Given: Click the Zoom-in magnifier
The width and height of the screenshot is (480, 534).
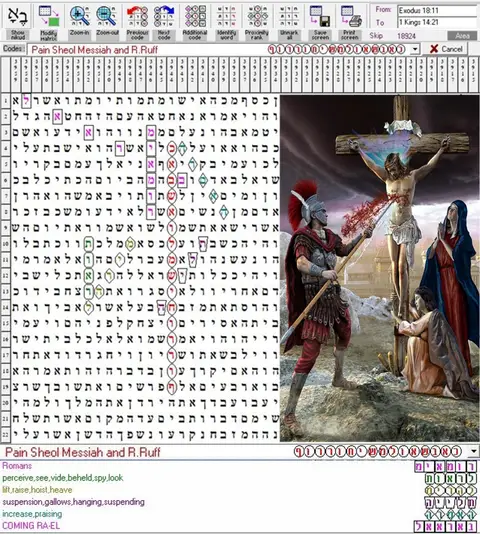Looking at the screenshot, I should point(79,21).
